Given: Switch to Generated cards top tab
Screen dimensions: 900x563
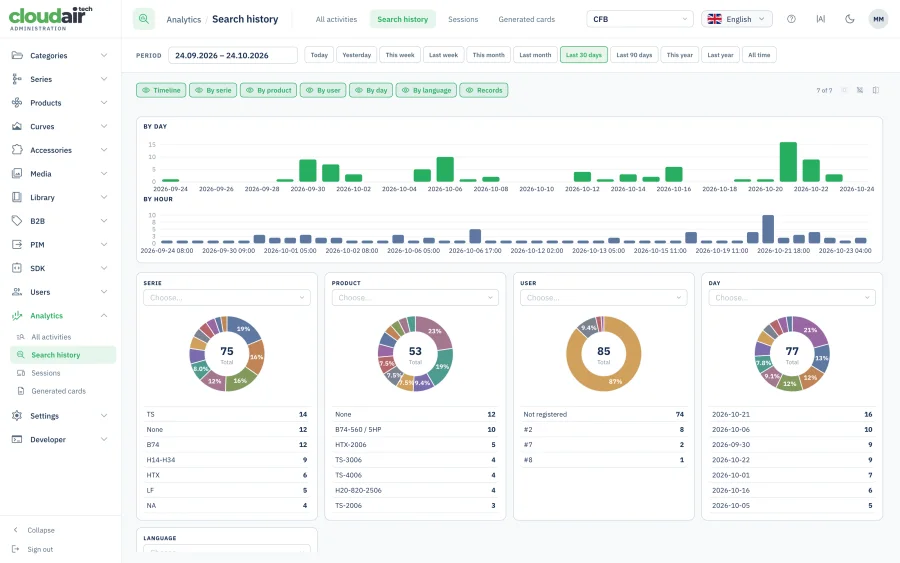Looking at the screenshot, I should (527, 19).
